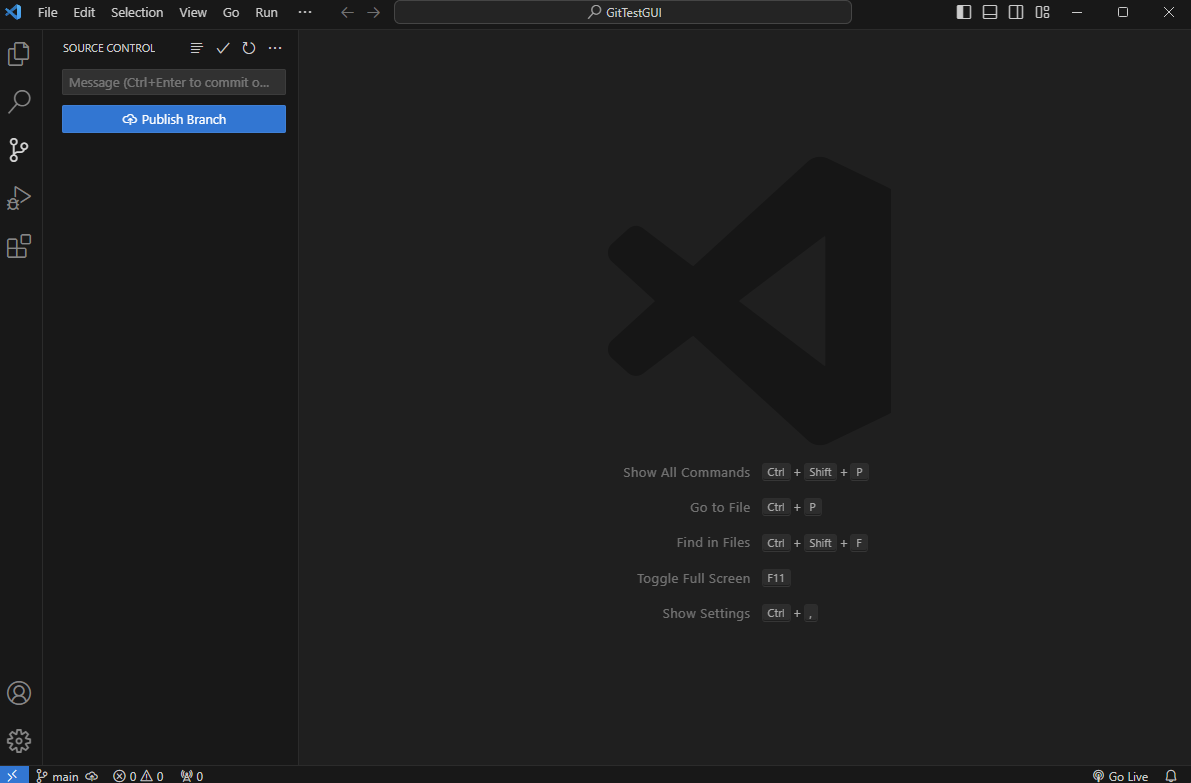1191x783 pixels.
Task: Open the Extensions view
Action: pos(18,246)
